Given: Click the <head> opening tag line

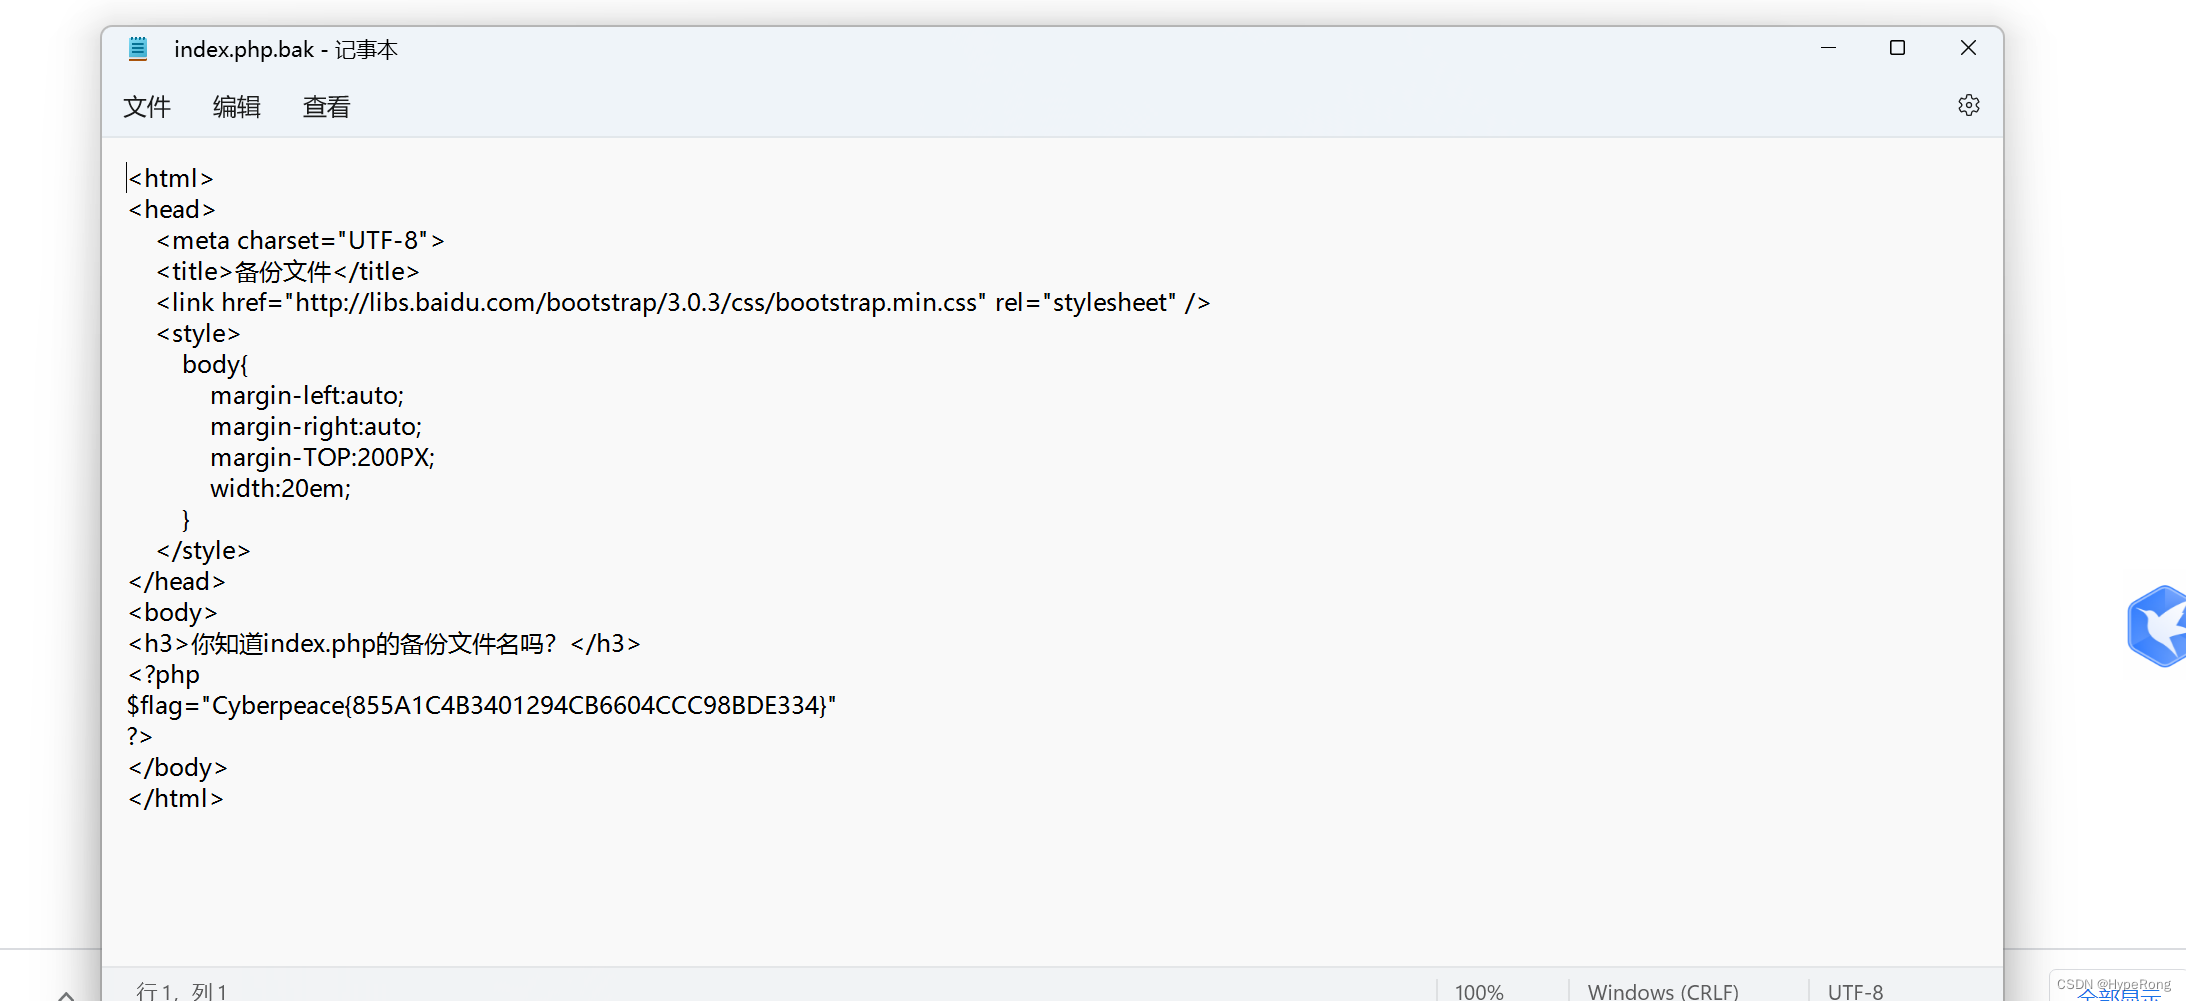Looking at the screenshot, I should tap(171, 209).
